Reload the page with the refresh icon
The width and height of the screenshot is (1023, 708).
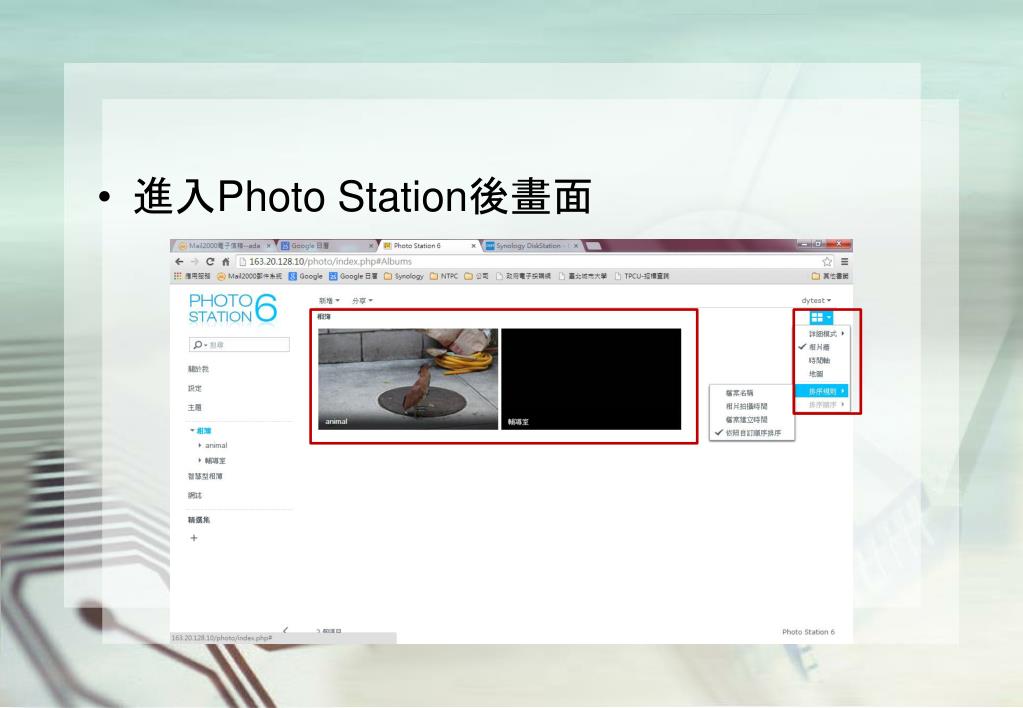[210, 261]
